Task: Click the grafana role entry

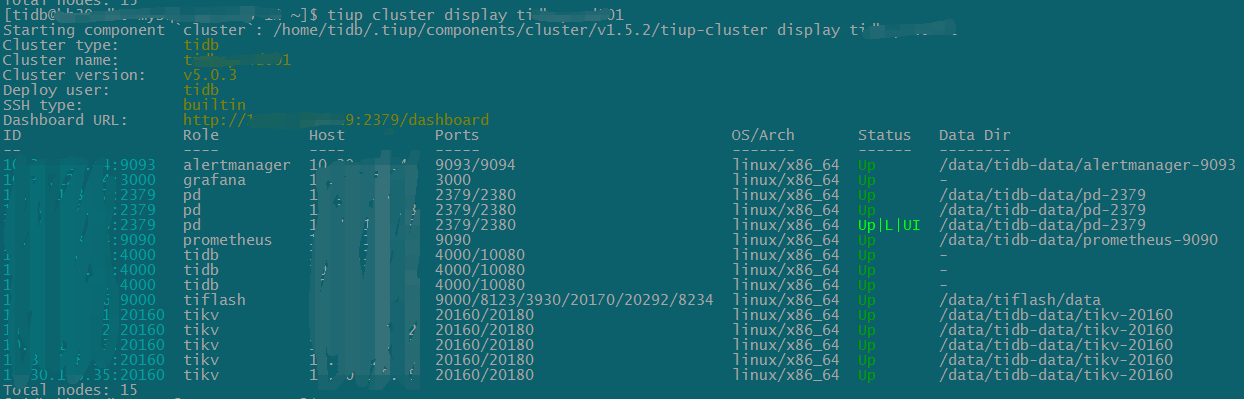Action: tap(210, 180)
